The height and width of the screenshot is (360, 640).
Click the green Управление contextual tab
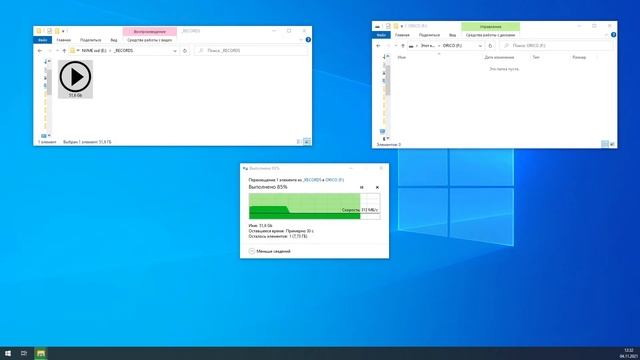point(491,27)
